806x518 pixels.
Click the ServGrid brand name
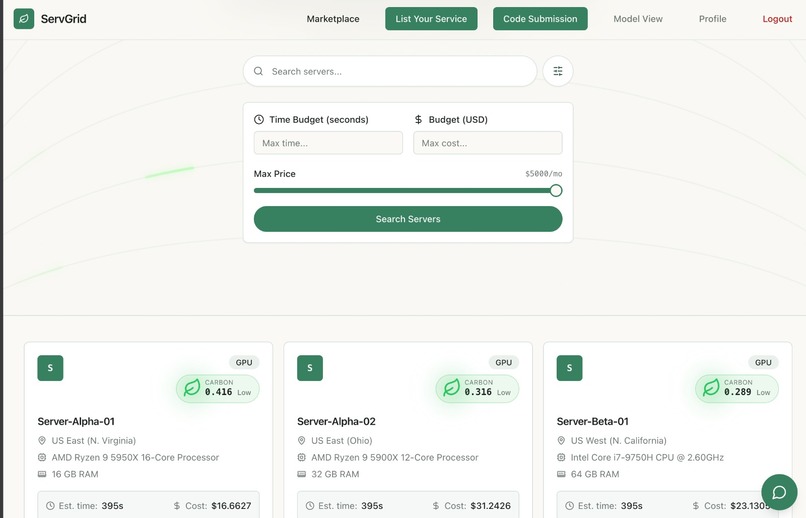coord(64,19)
